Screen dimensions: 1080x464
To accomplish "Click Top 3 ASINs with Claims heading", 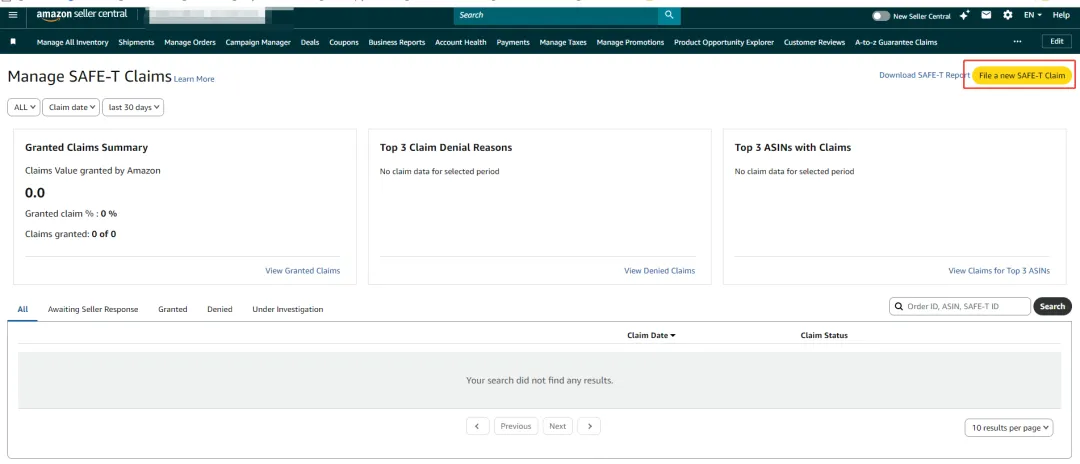I will click(793, 147).
